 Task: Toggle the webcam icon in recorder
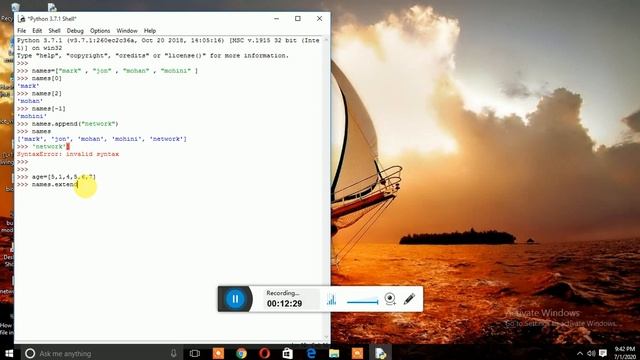click(390, 299)
